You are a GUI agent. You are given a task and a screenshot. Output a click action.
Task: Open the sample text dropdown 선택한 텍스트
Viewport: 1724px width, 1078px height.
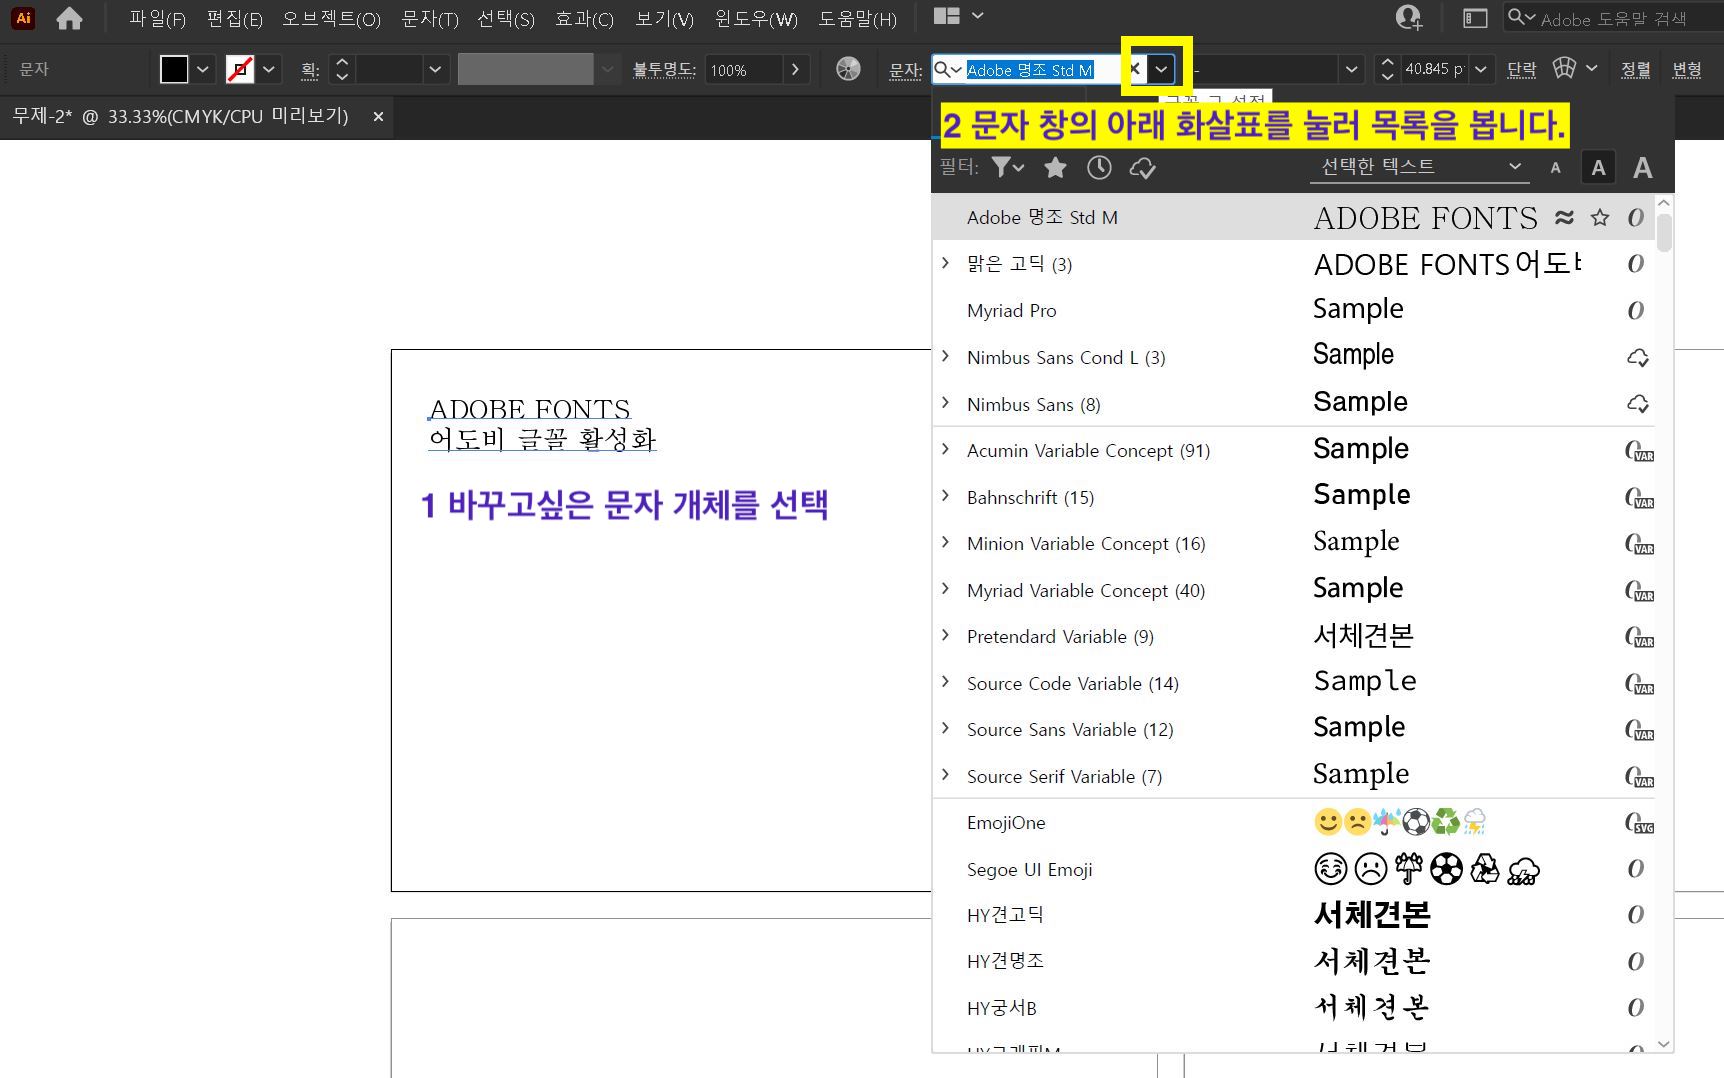click(1420, 167)
